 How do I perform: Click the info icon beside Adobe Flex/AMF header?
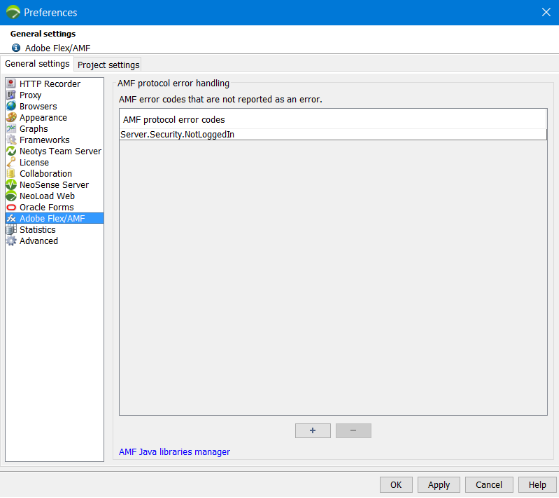(x=16, y=47)
